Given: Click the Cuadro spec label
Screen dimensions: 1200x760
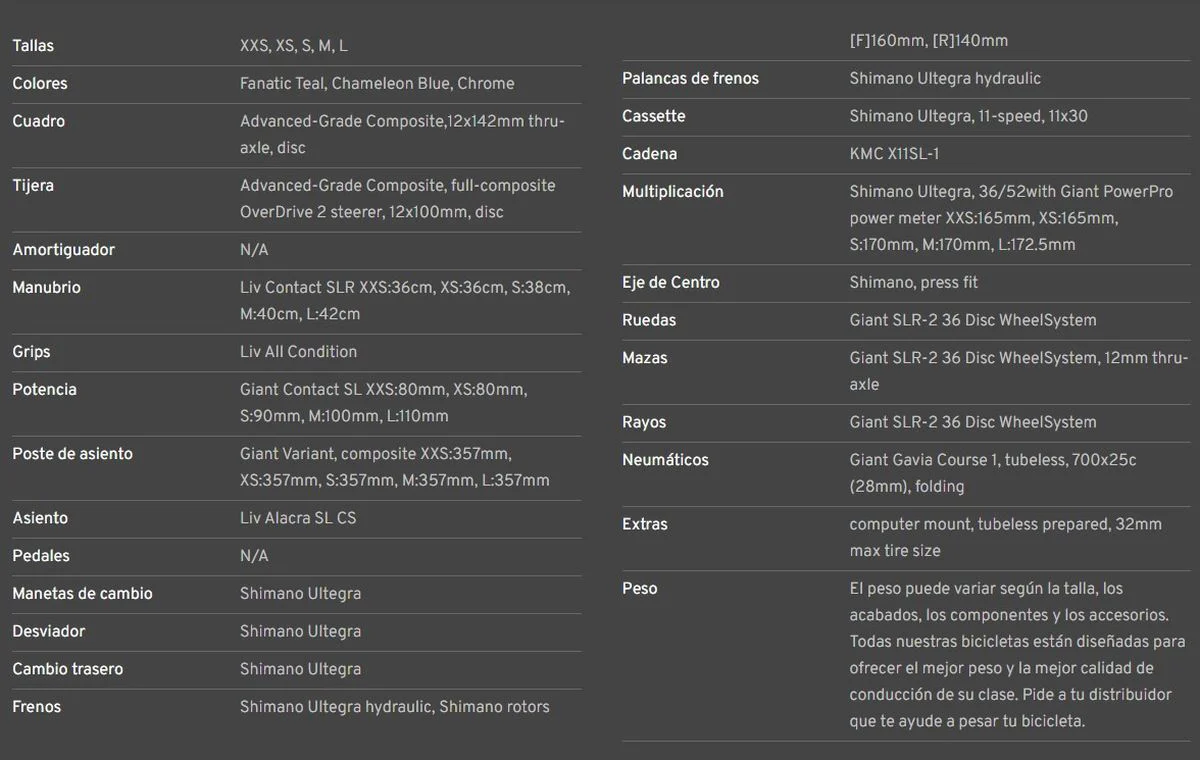Looking at the screenshot, I should (x=38, y=122).
